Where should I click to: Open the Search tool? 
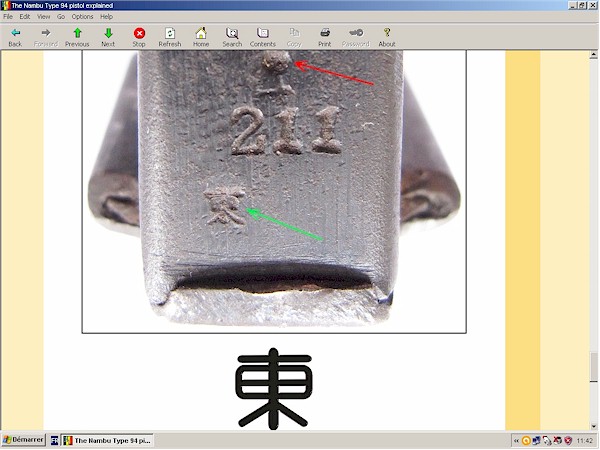232,37
